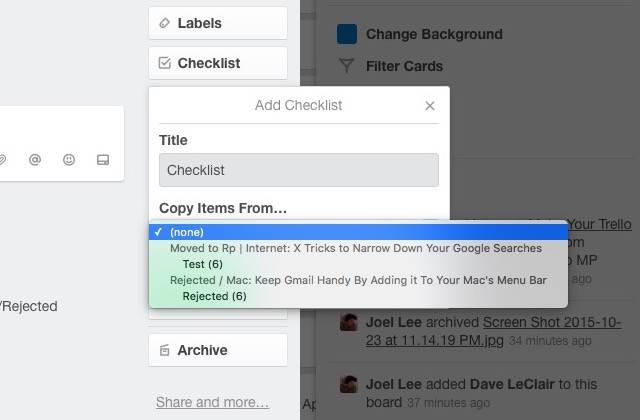Click the Filter Cards funnel icon

pyautogui.click(x=347, y=65)
